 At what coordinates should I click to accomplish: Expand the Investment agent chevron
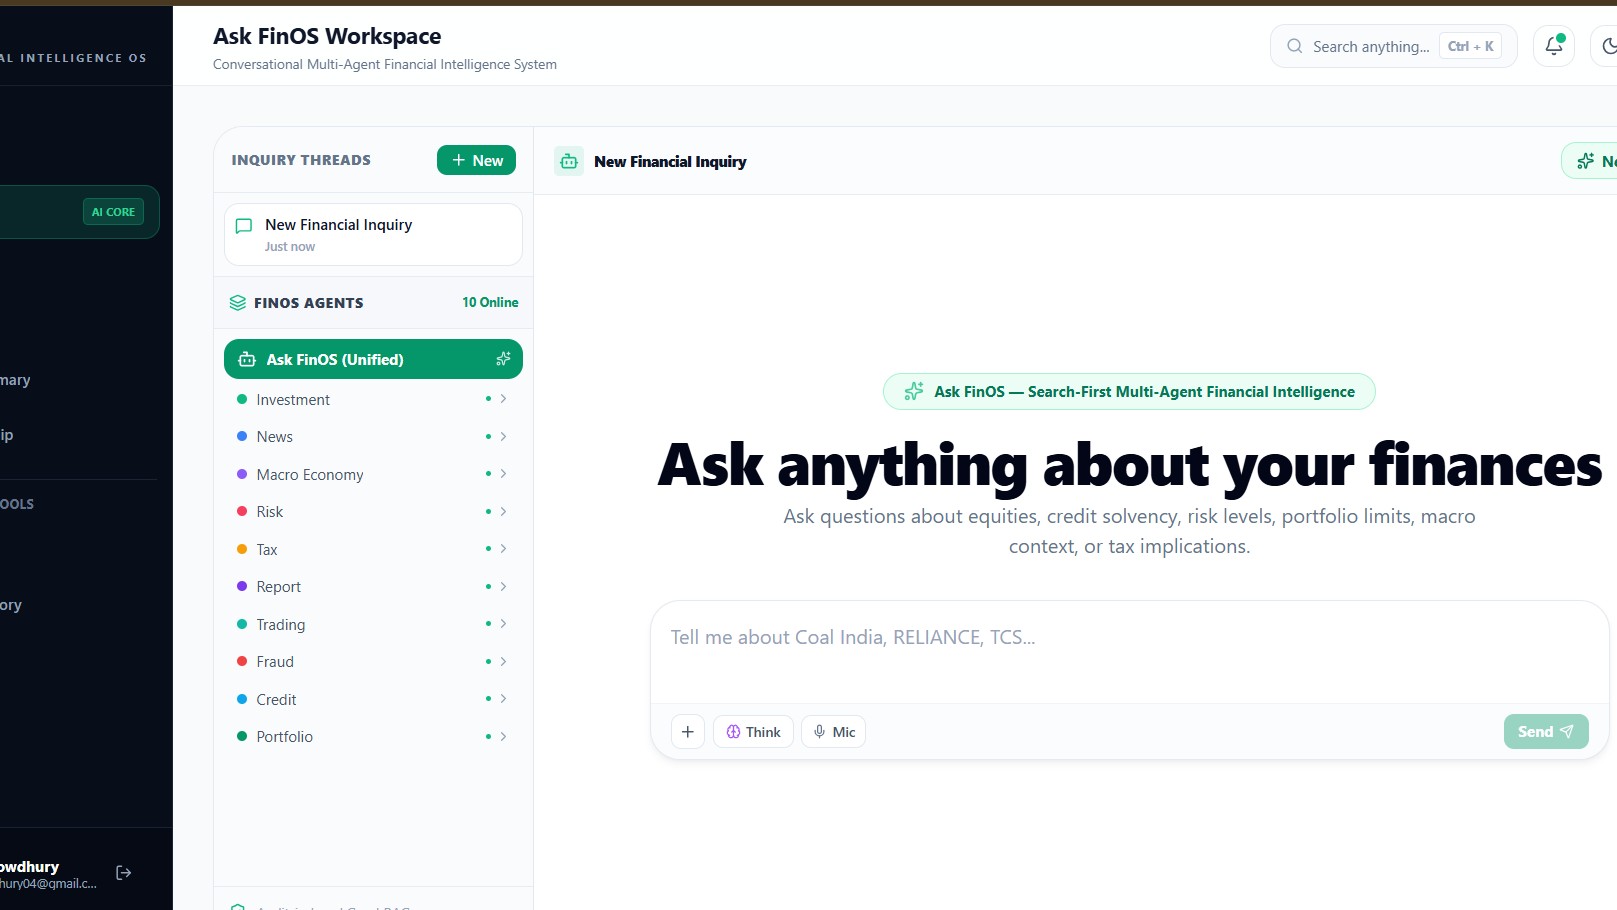(x=503, y=399)
